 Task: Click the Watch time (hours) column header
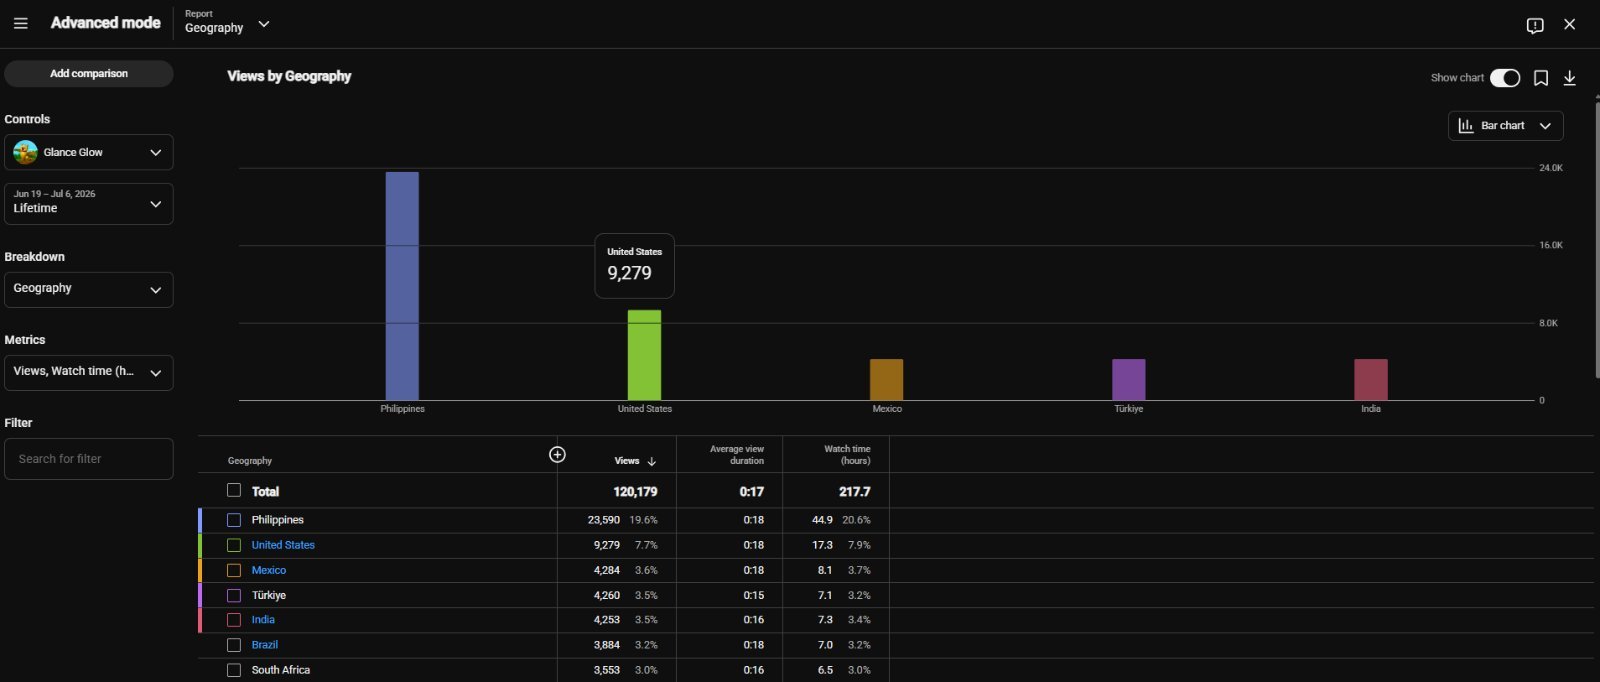(847, 455)
